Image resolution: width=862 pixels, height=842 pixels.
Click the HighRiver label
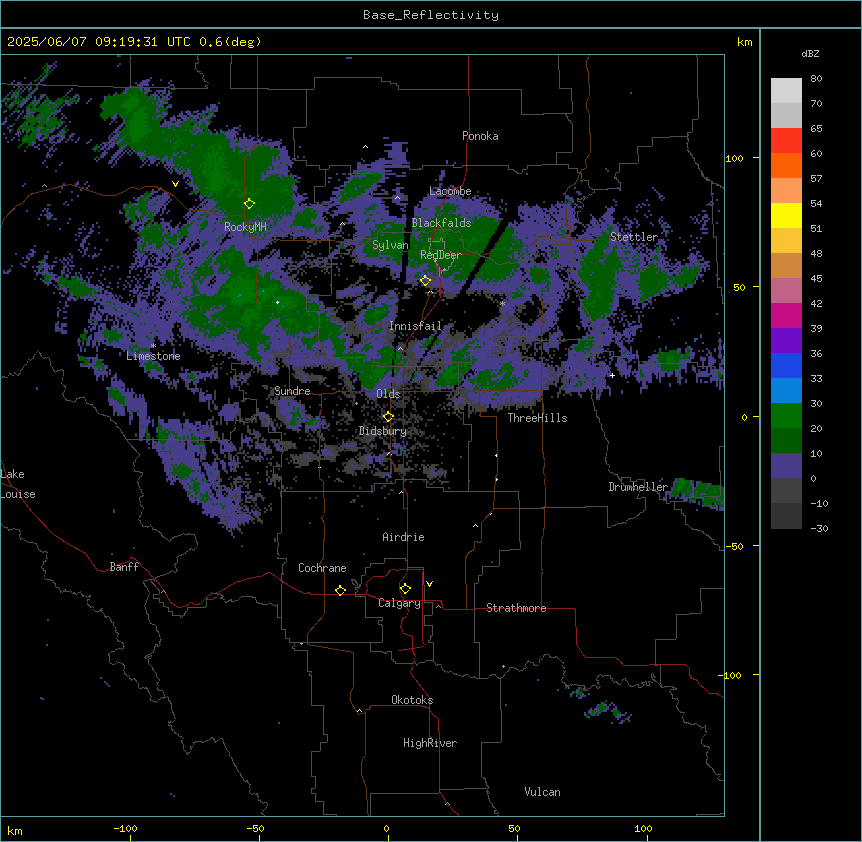point(430,743)
